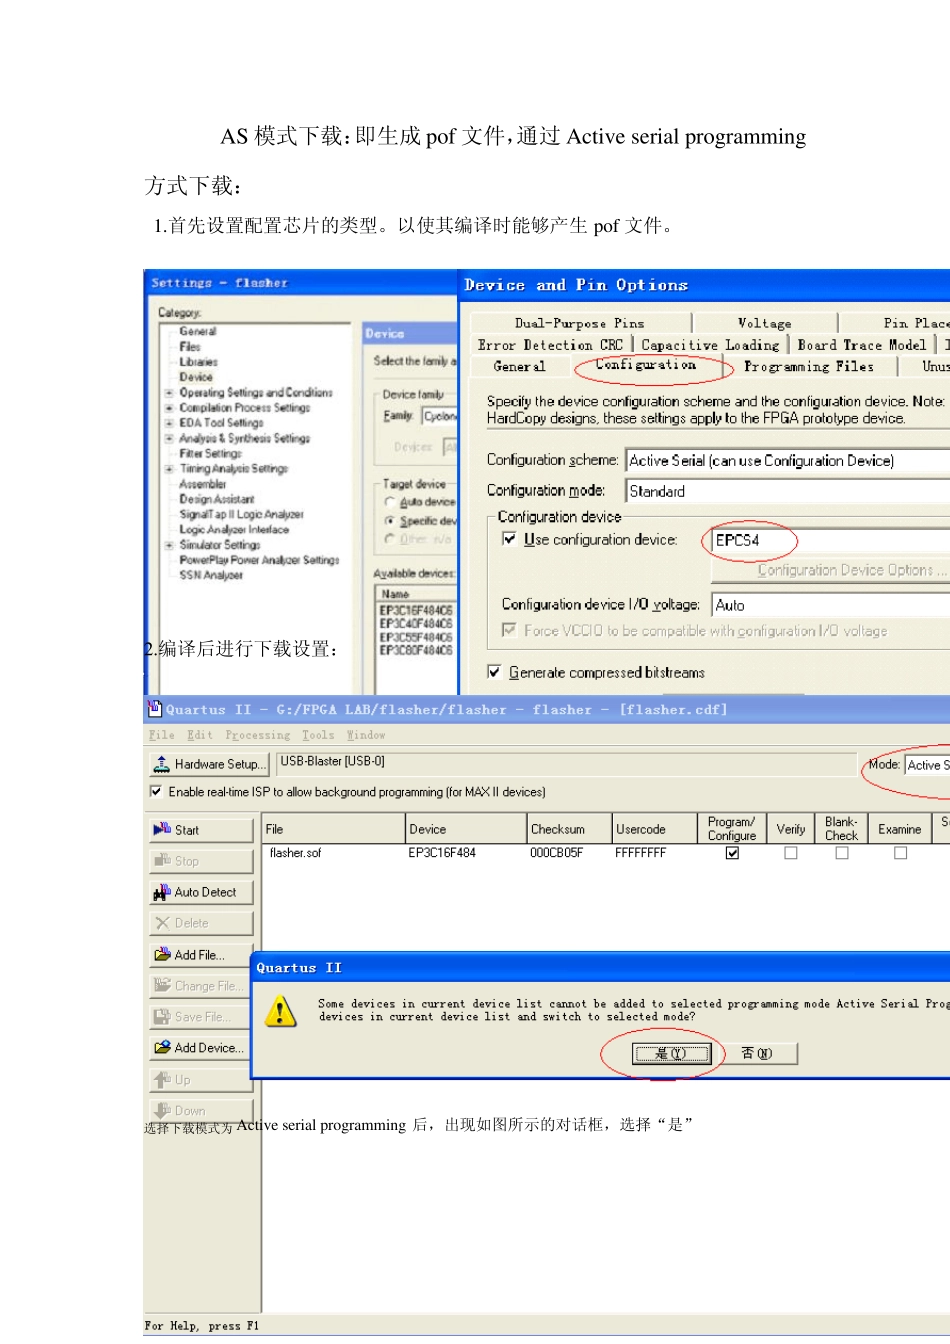Image resolution: width=950 pixels, height=1344 pixels.
Task: Open the Configuration scheme dropdown
Action: [x=787, y=461]
